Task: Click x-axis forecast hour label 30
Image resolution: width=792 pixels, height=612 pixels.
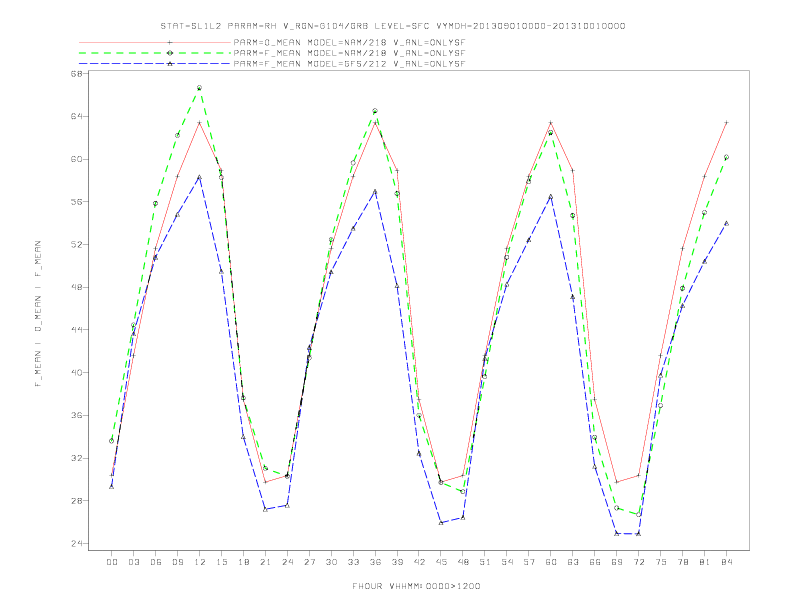Action: coord(331,562)
